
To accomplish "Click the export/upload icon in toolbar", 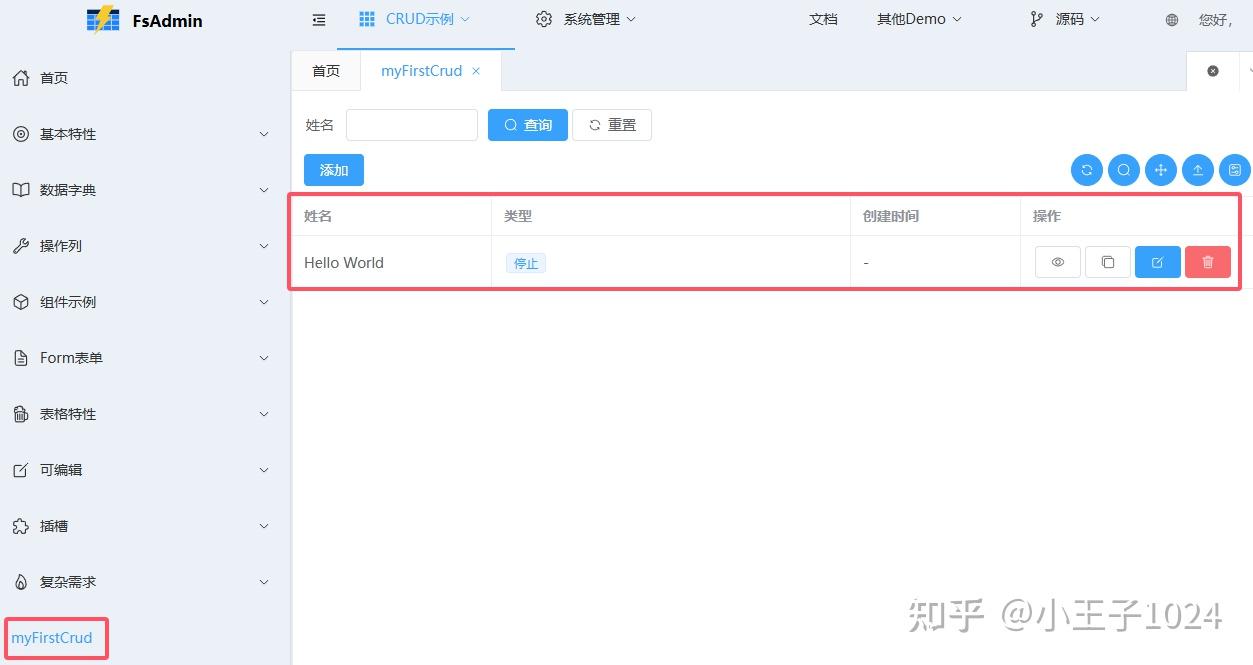I will click(1198, 170).
